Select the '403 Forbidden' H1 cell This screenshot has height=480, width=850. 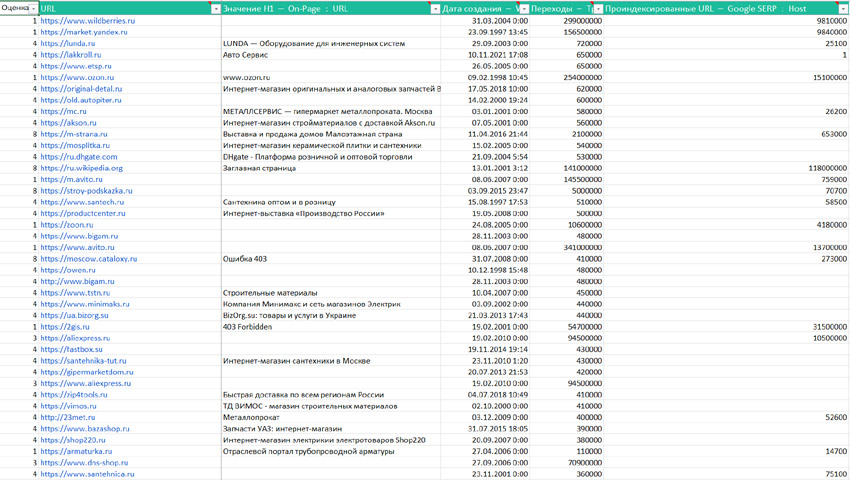click(x=331, y=327)
